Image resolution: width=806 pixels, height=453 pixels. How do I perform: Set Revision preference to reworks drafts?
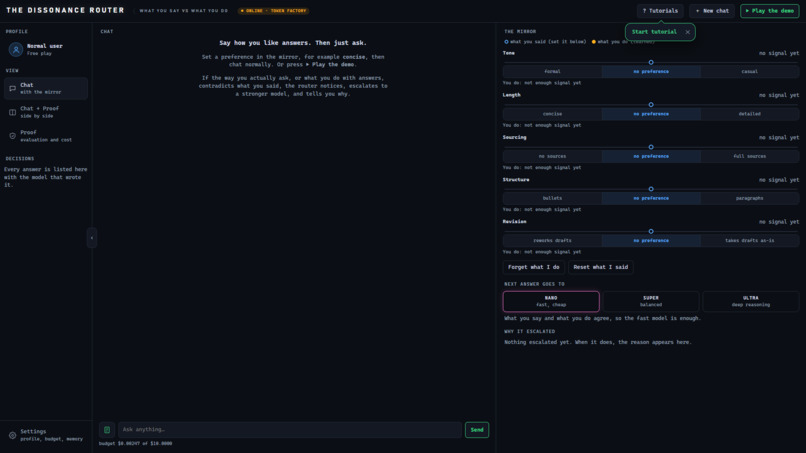[552, 240]
